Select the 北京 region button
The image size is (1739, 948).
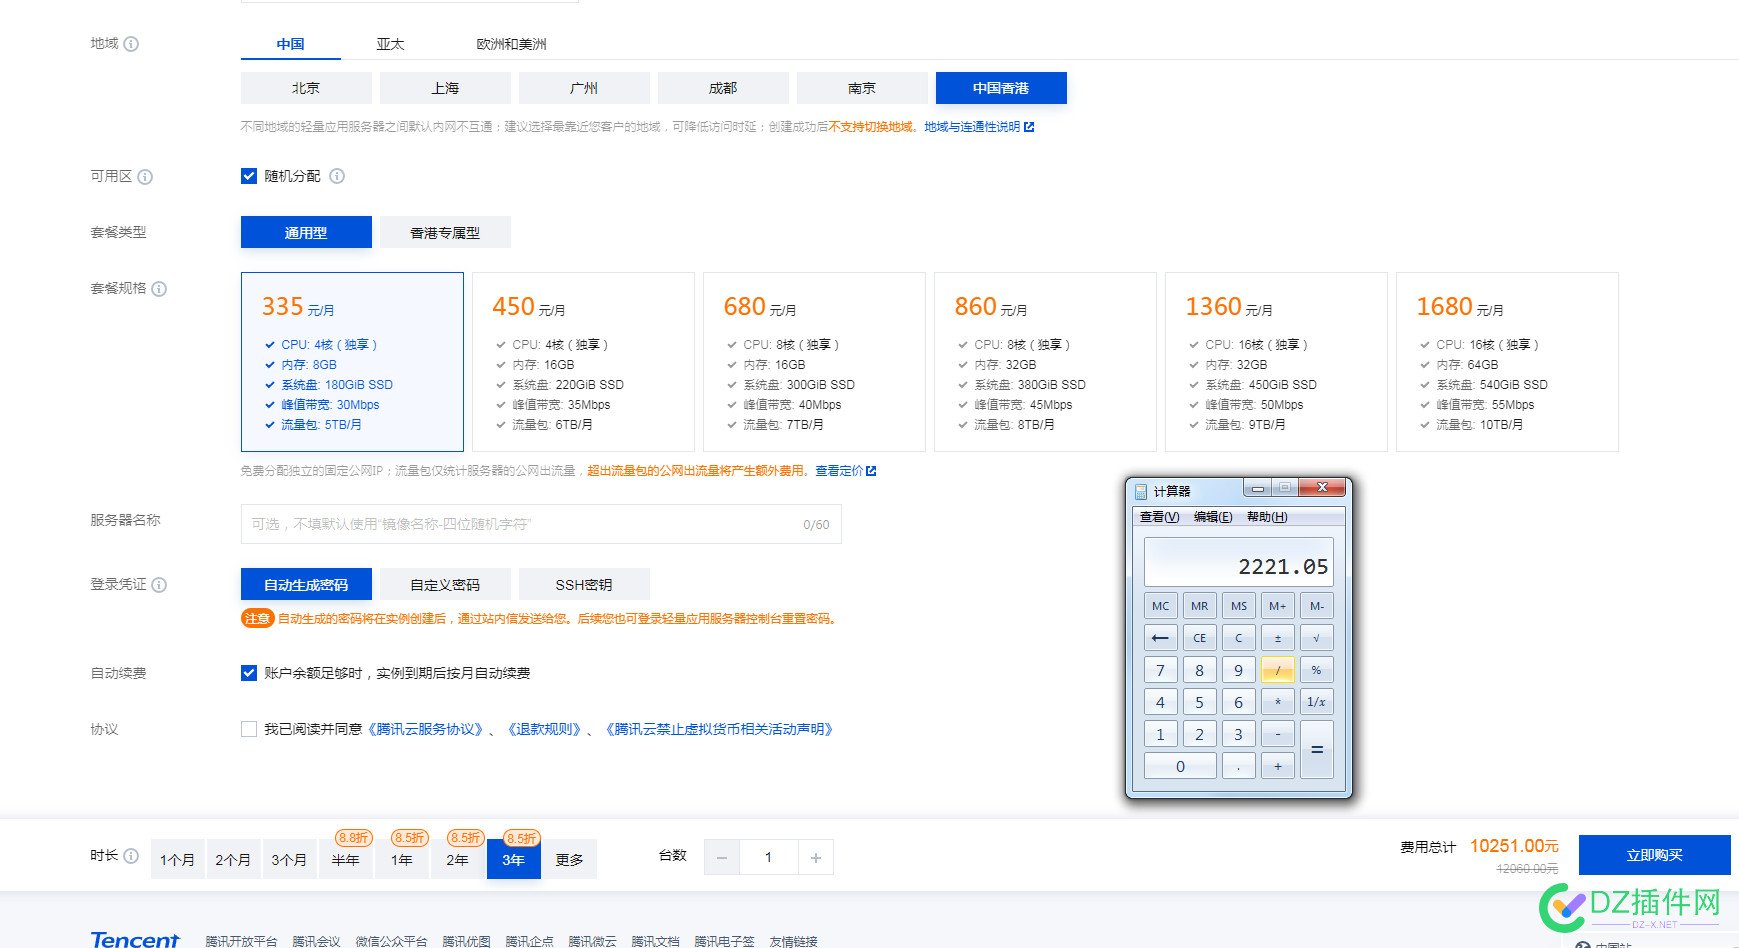306,88
